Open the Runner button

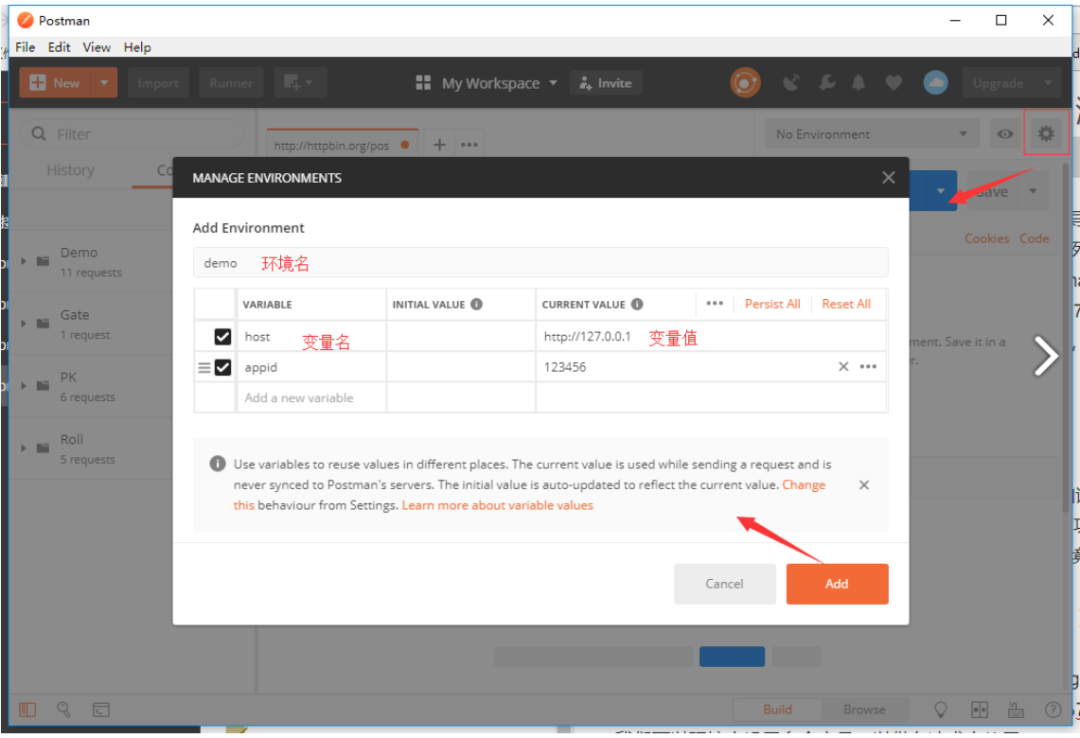pyautogui.click(x=231, y=83)
